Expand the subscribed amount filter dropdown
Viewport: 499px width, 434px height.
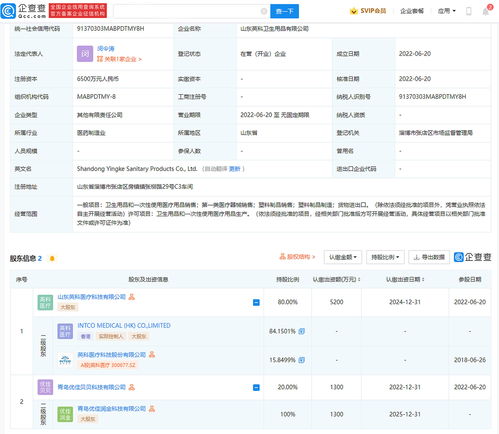point(343,257)
